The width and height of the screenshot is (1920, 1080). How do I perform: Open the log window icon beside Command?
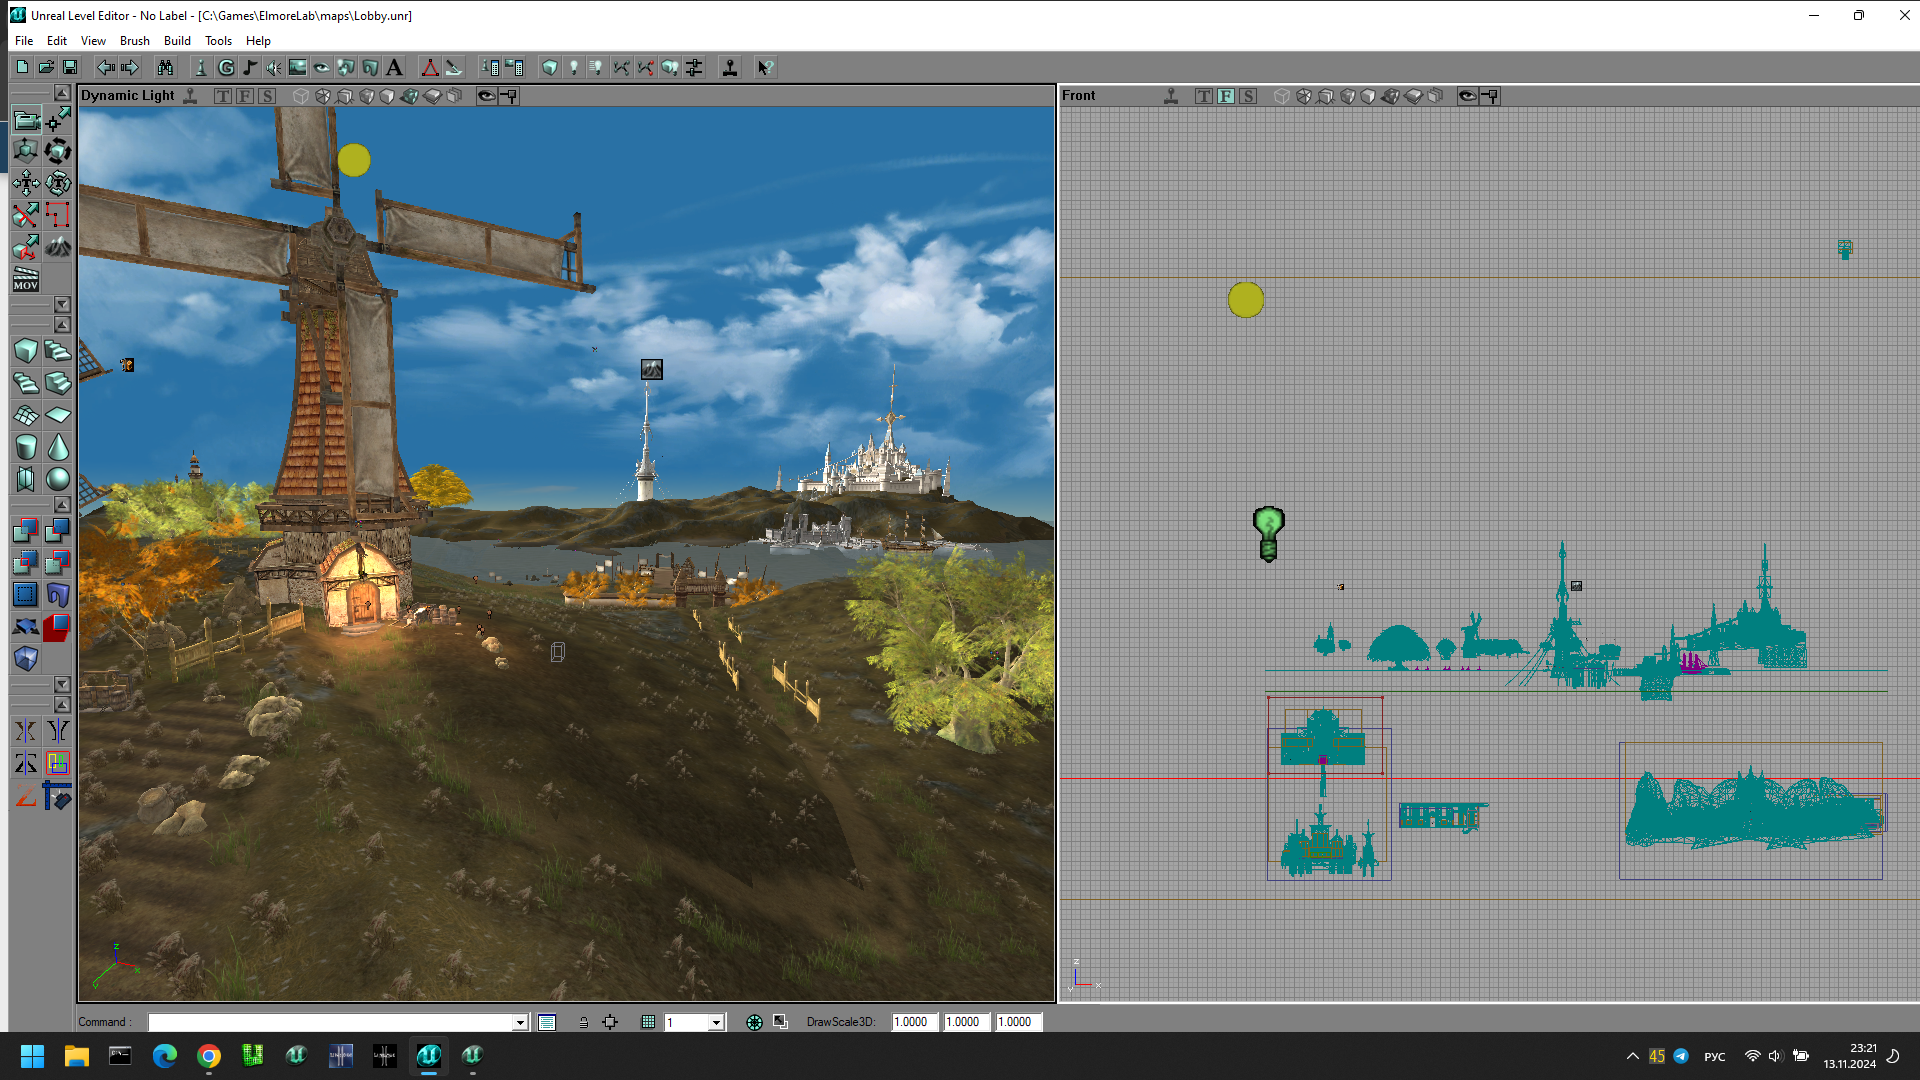(x=547, y=1022)
